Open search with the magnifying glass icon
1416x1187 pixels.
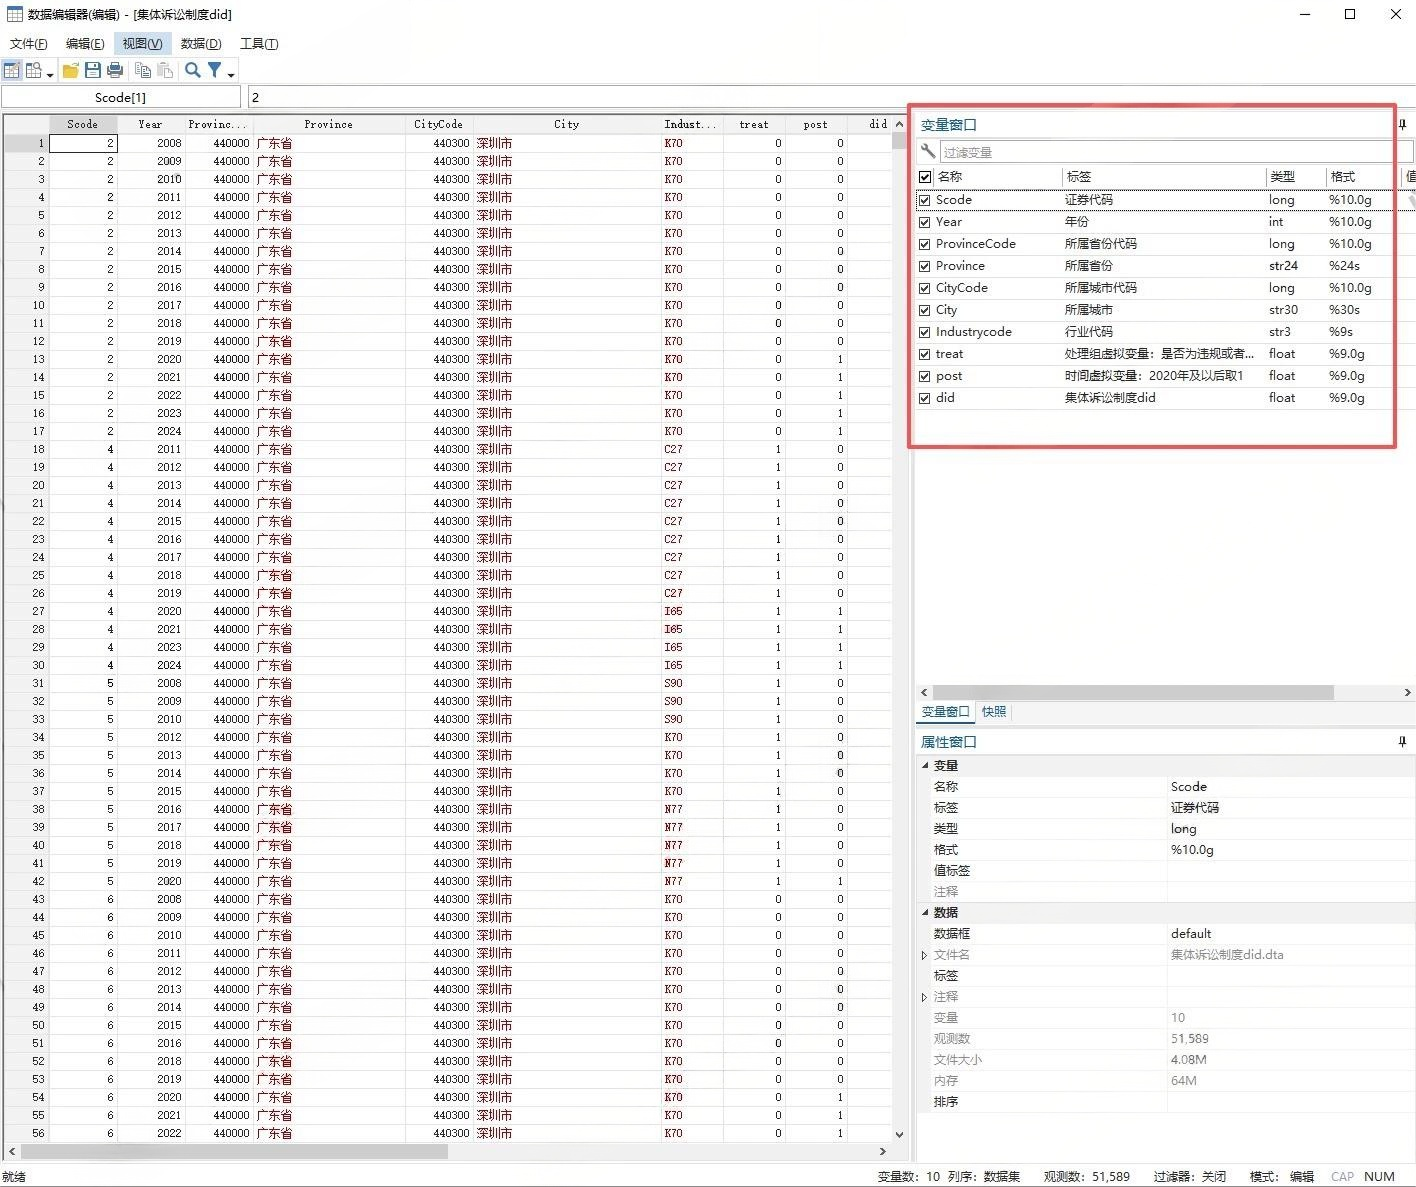pos(192,70)
